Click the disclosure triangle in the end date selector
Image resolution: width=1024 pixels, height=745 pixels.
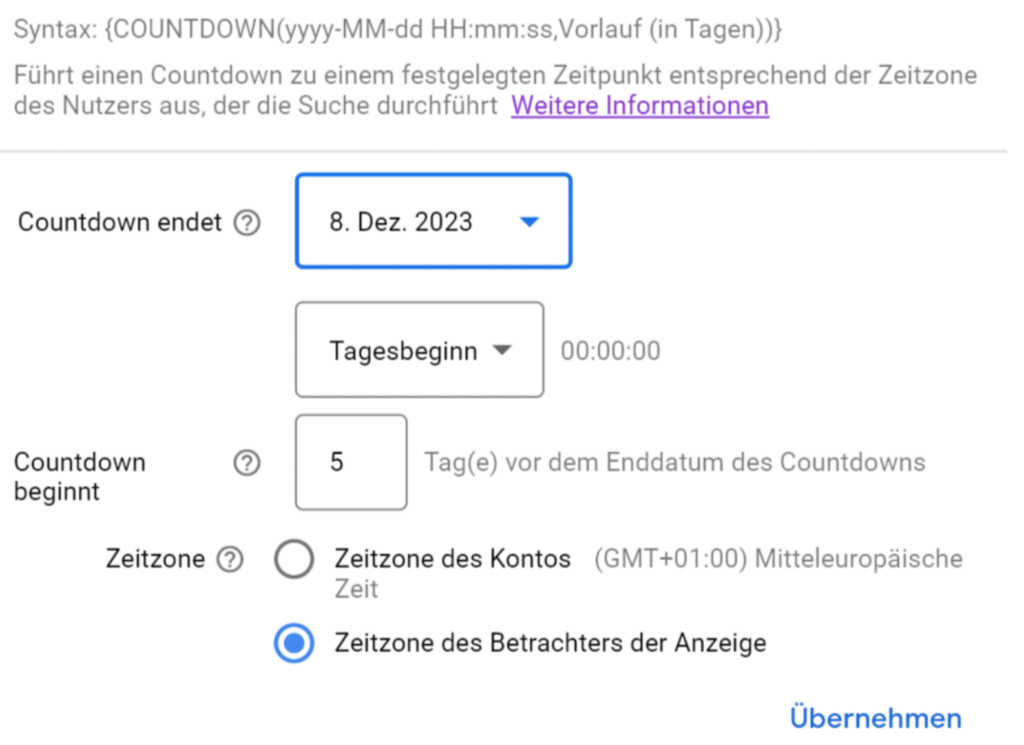[x=531, y=221]
